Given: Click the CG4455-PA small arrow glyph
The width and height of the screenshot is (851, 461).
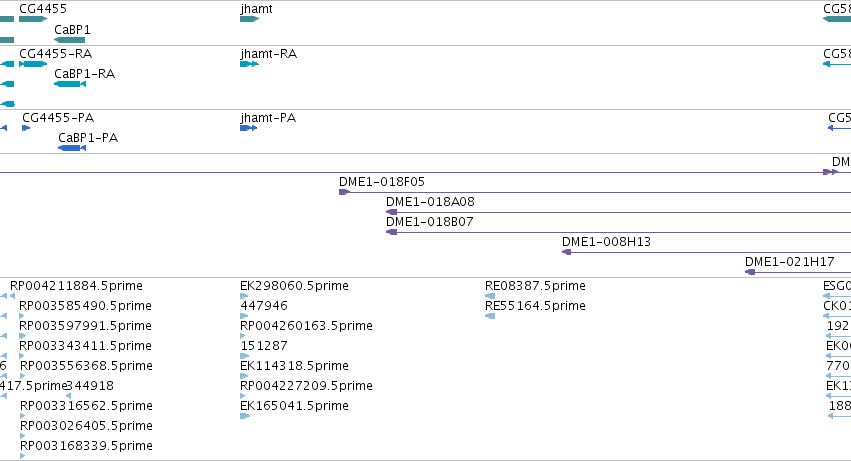Looking at the screenshot, I should 26,128.
